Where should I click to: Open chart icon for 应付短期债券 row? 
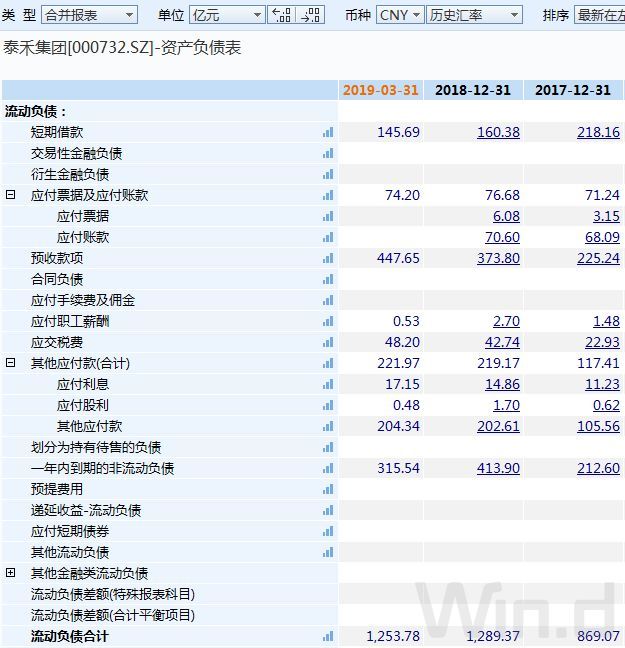pyautogui.click(x=328, y=531)
